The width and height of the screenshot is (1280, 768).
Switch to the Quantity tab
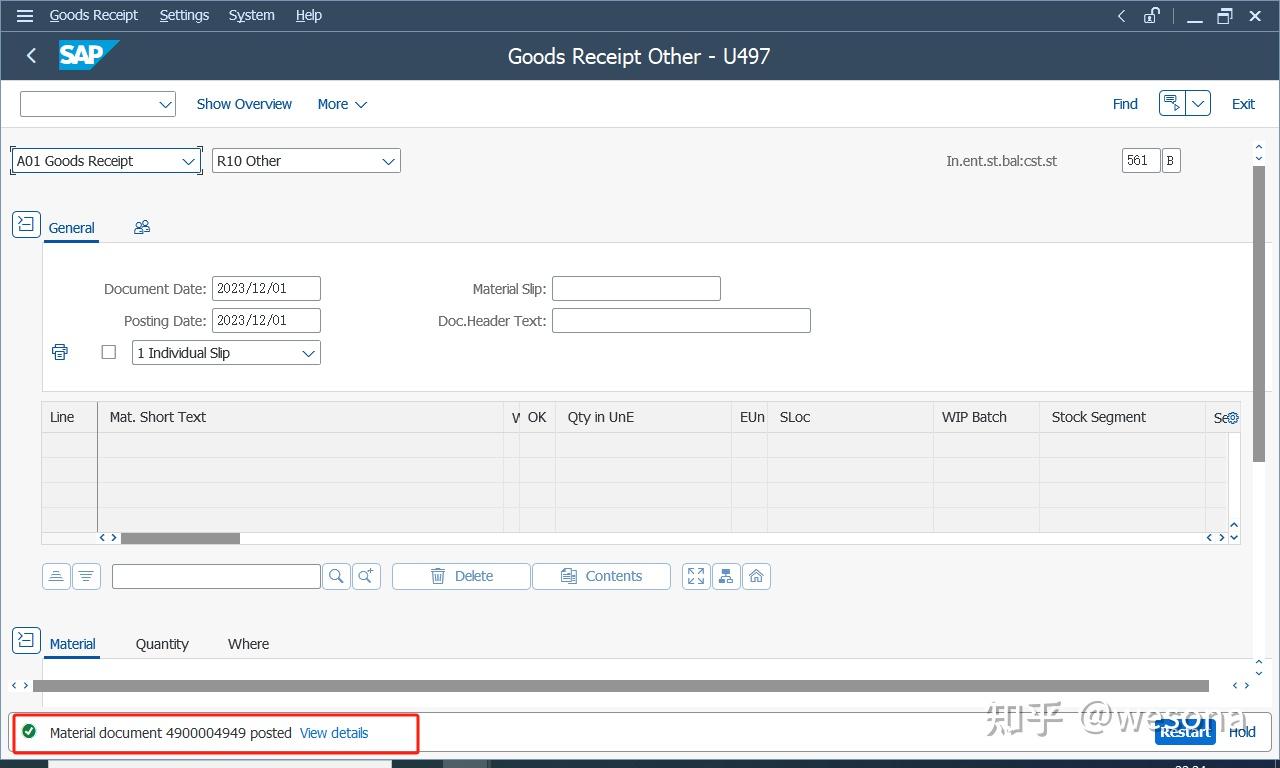[162, 644]
